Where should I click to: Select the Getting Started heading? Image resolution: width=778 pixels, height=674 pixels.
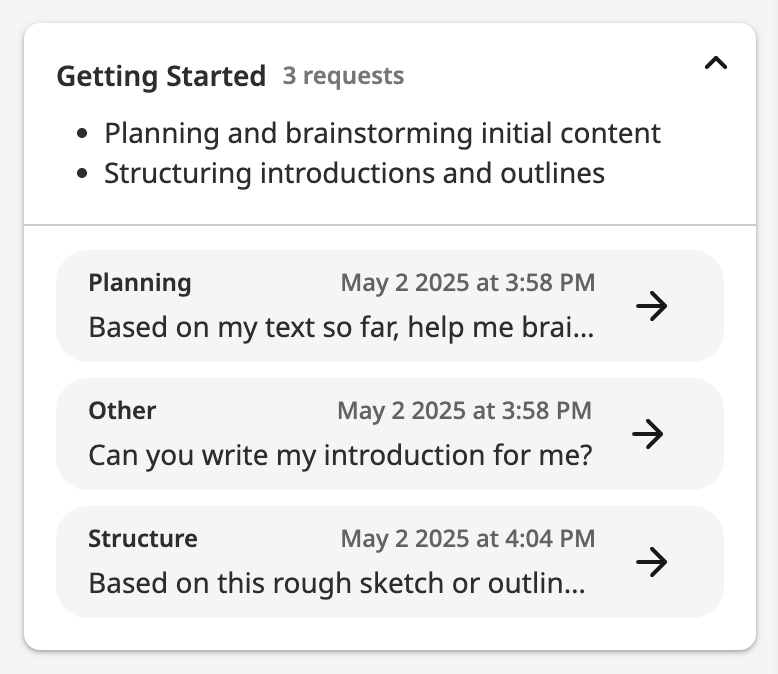click(161, 76)
